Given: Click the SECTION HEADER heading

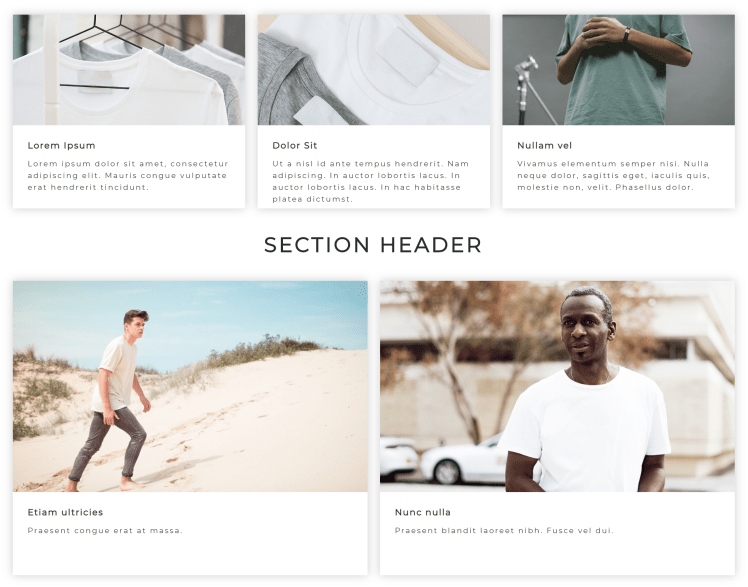Looking at the screenshot, I should (373, 245).
